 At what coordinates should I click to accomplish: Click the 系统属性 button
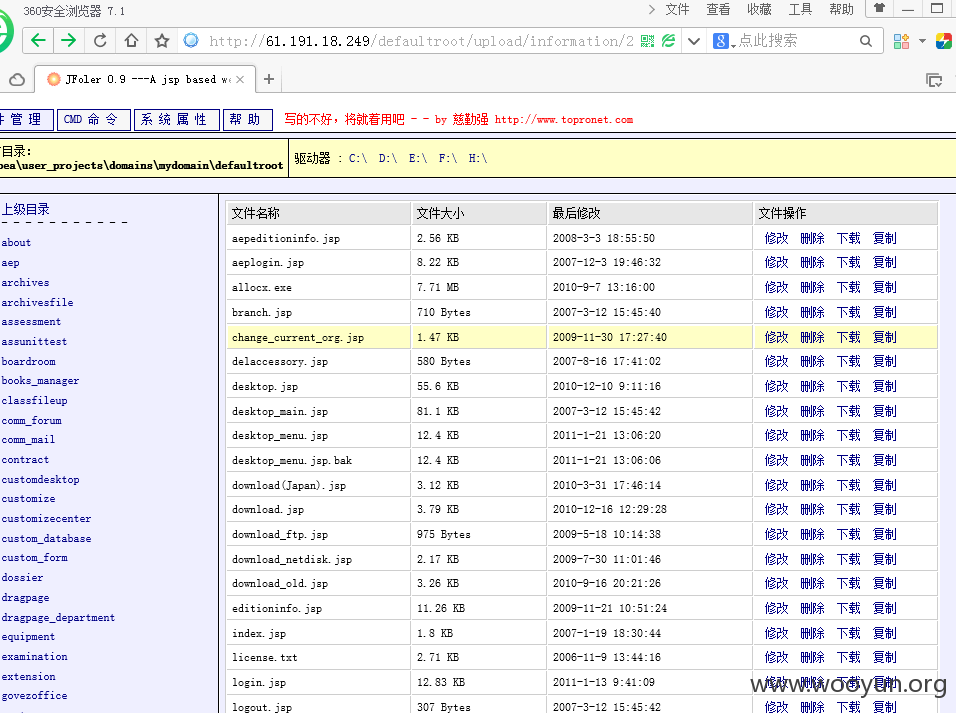[177, 120]
